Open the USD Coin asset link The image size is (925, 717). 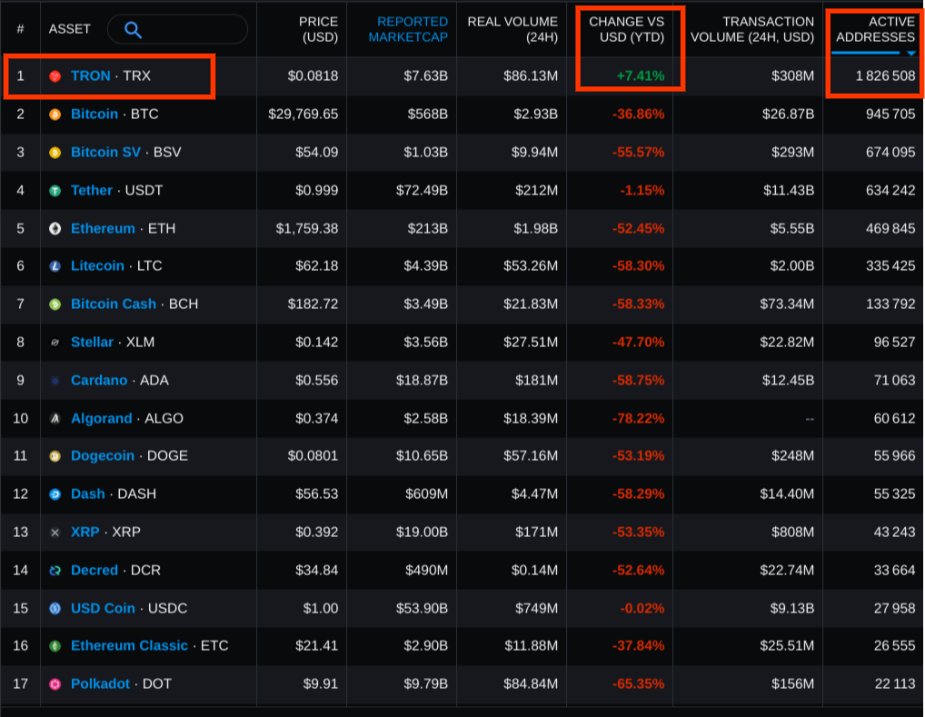(103, 608)
